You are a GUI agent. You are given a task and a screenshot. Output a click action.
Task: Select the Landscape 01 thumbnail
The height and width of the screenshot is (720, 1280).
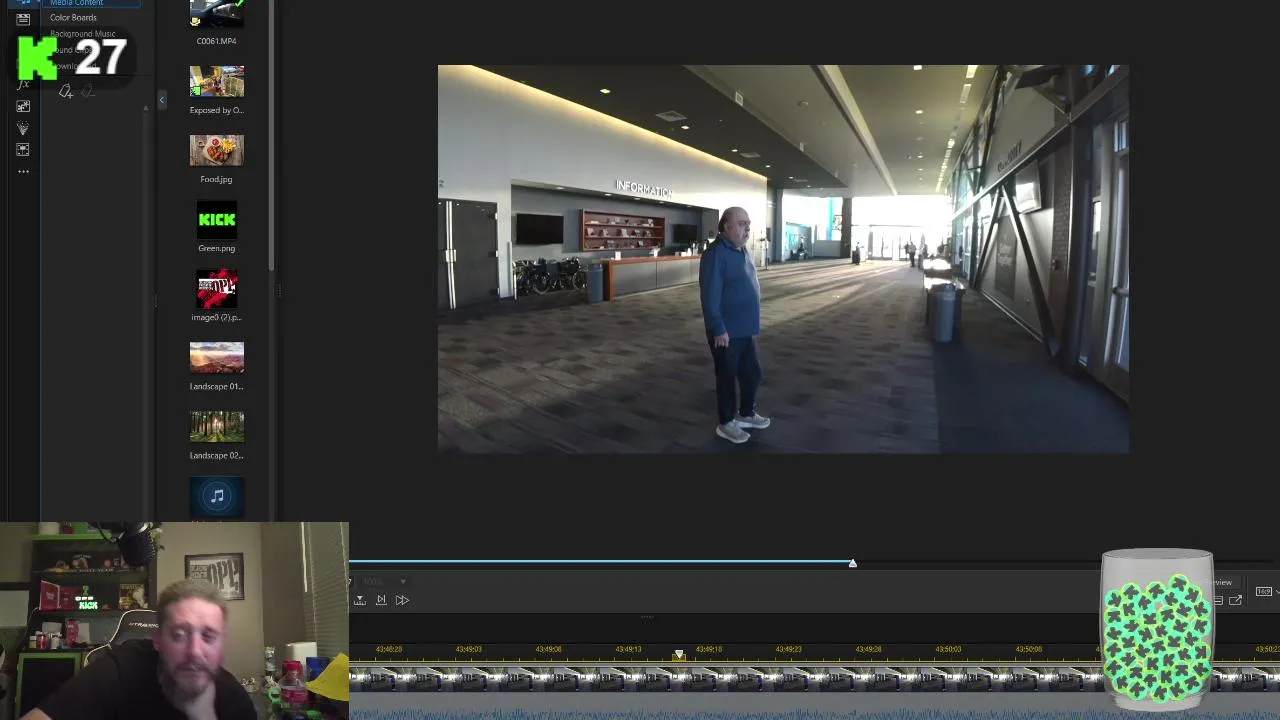(x=217, y=357)
